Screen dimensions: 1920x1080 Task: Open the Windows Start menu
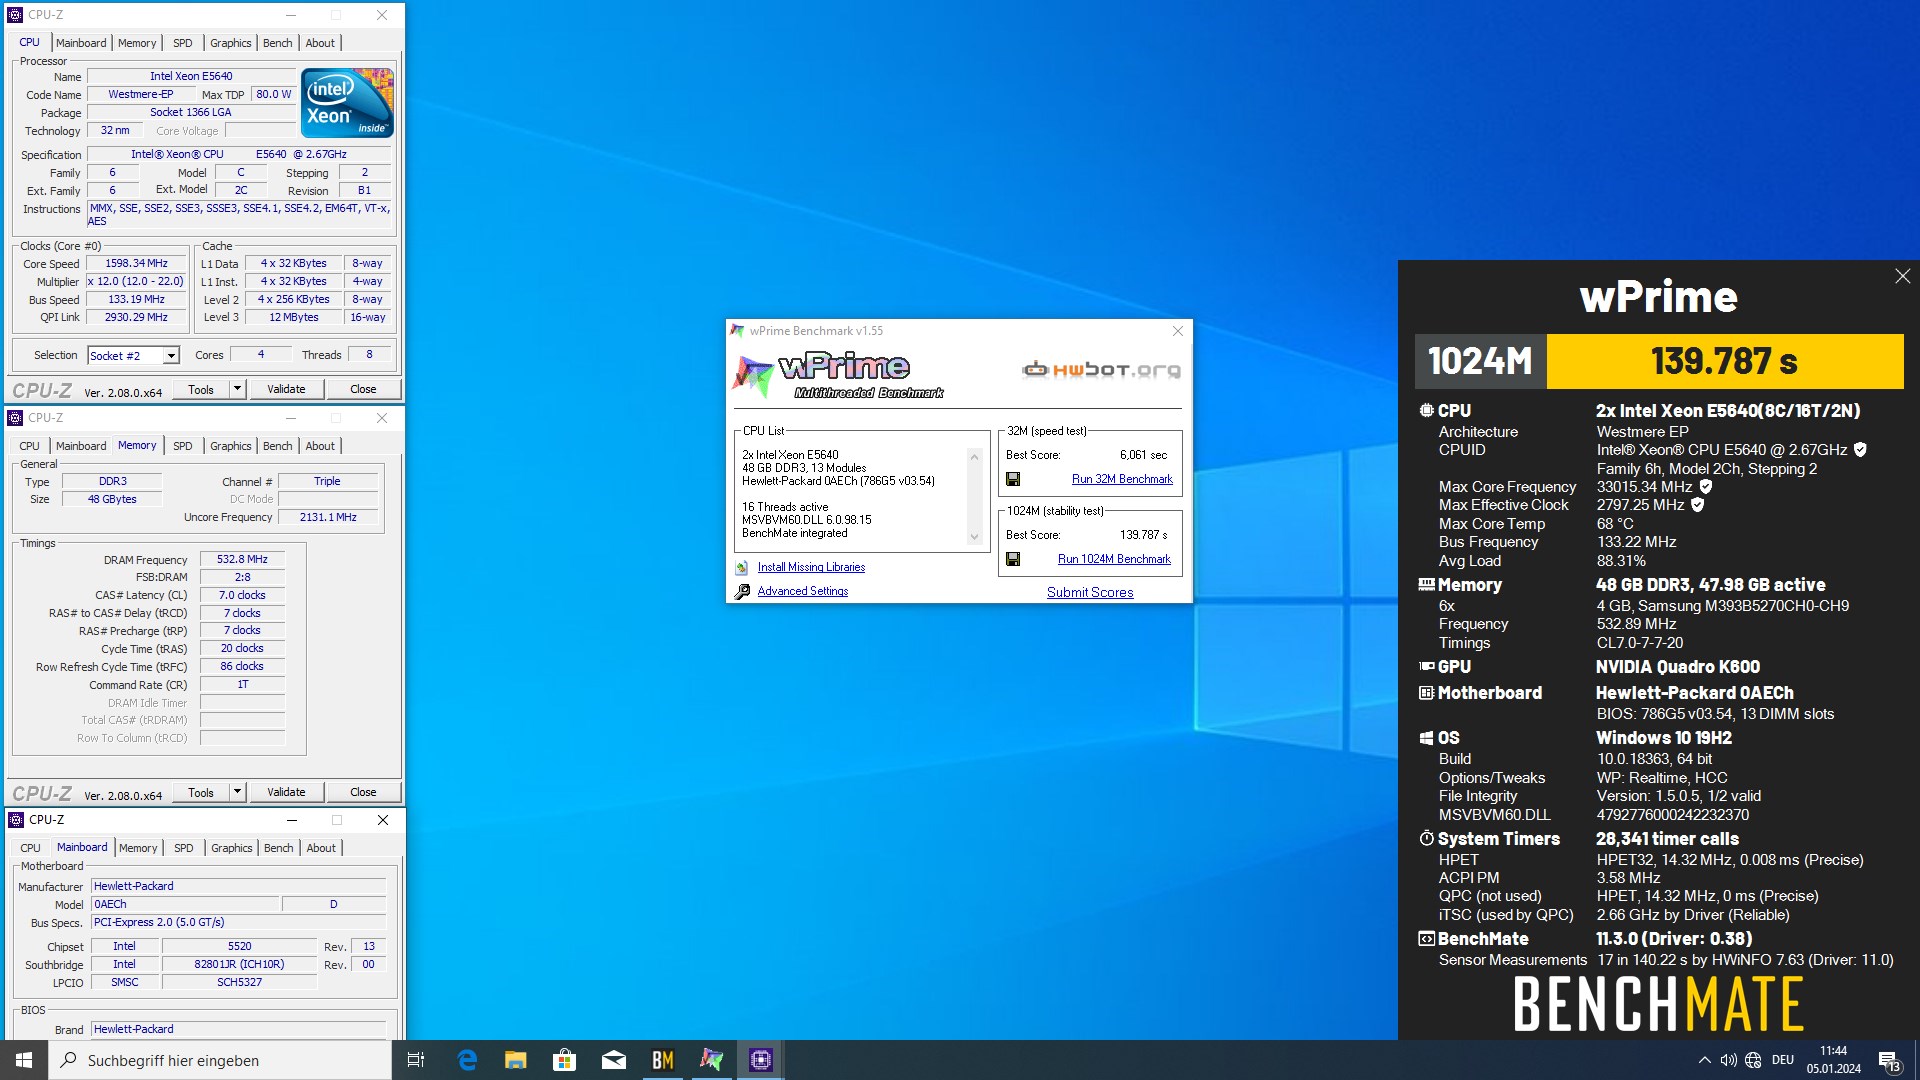(x=24, y=1060)
